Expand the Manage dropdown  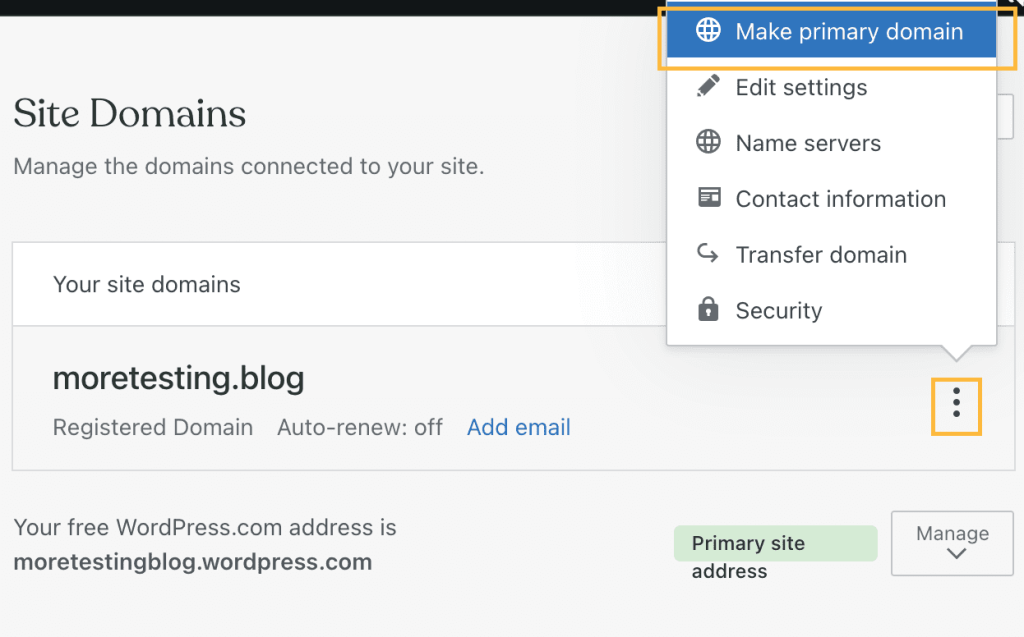pos(951,543)
